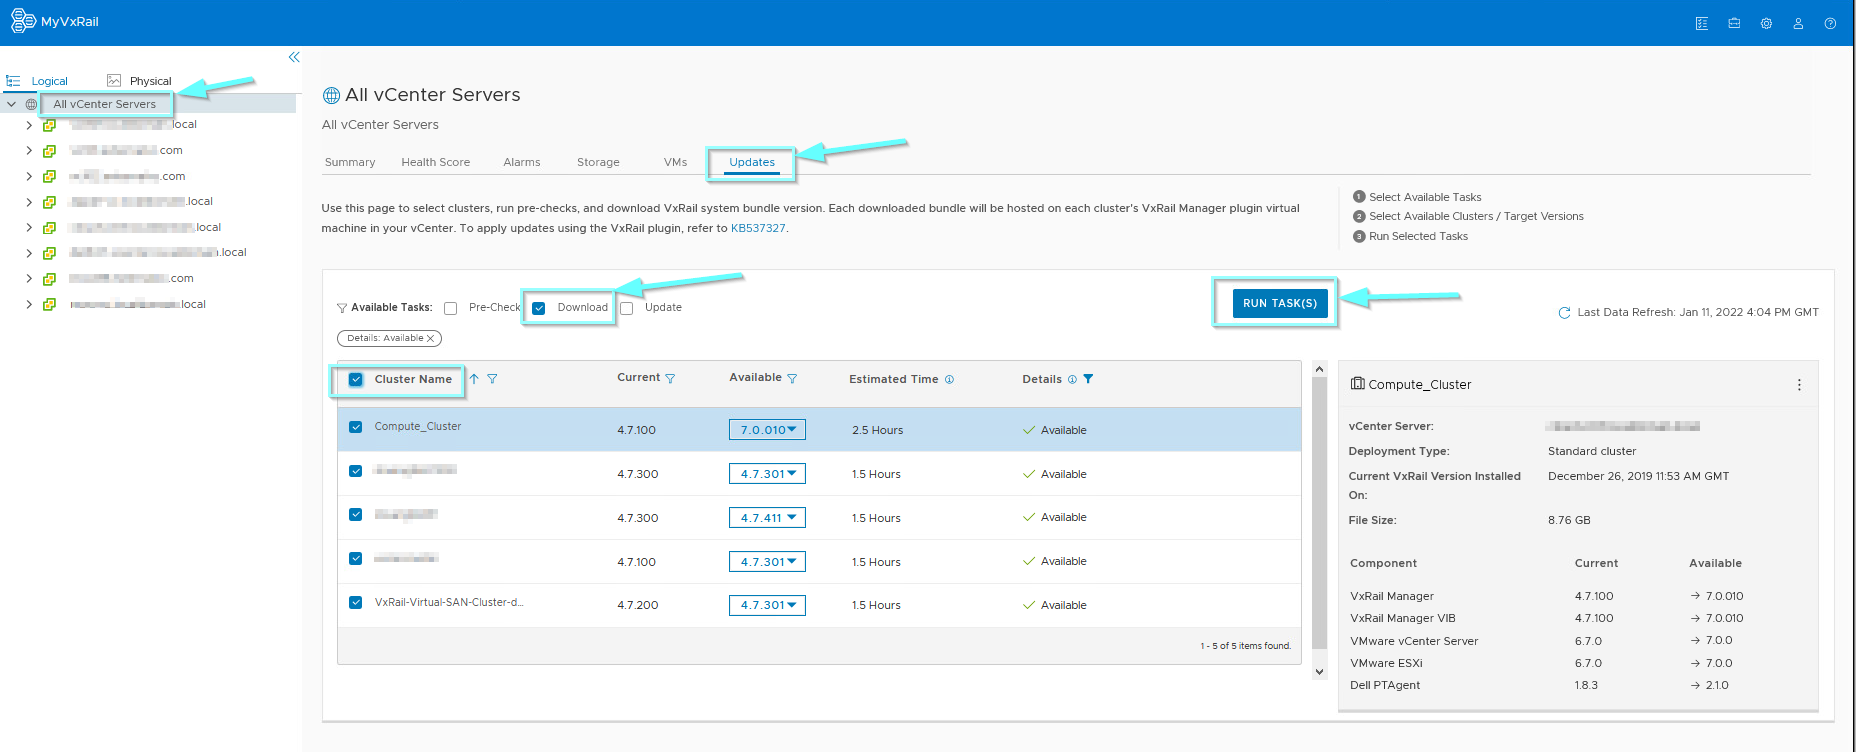Viewport: 1856px width, 752px height.
Task: Click the refresh icon beside Last Data Refresh
Action: 1564,313
